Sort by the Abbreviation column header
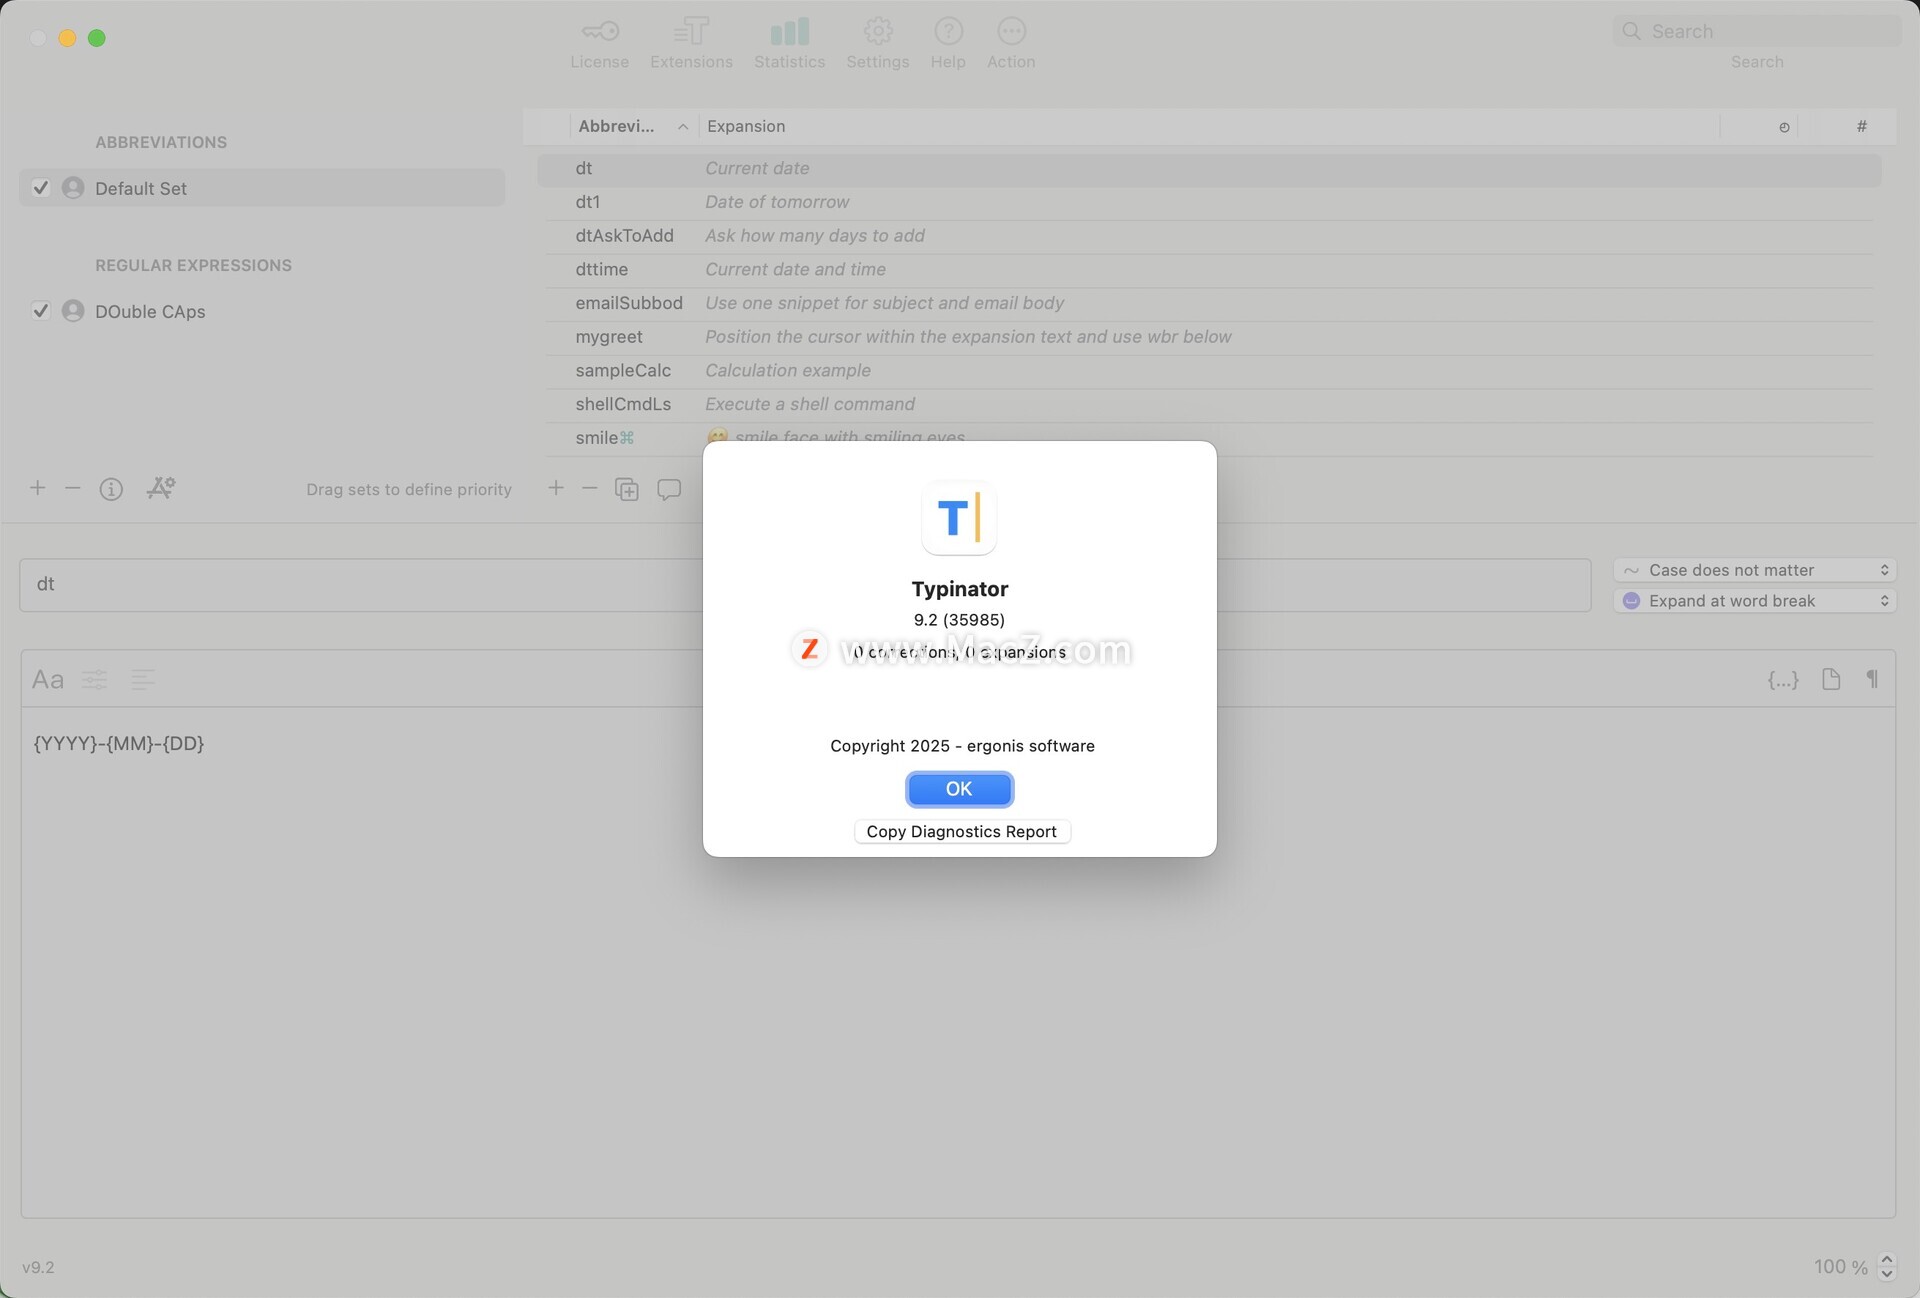1920x1298 pixels. tap(632, 126)
